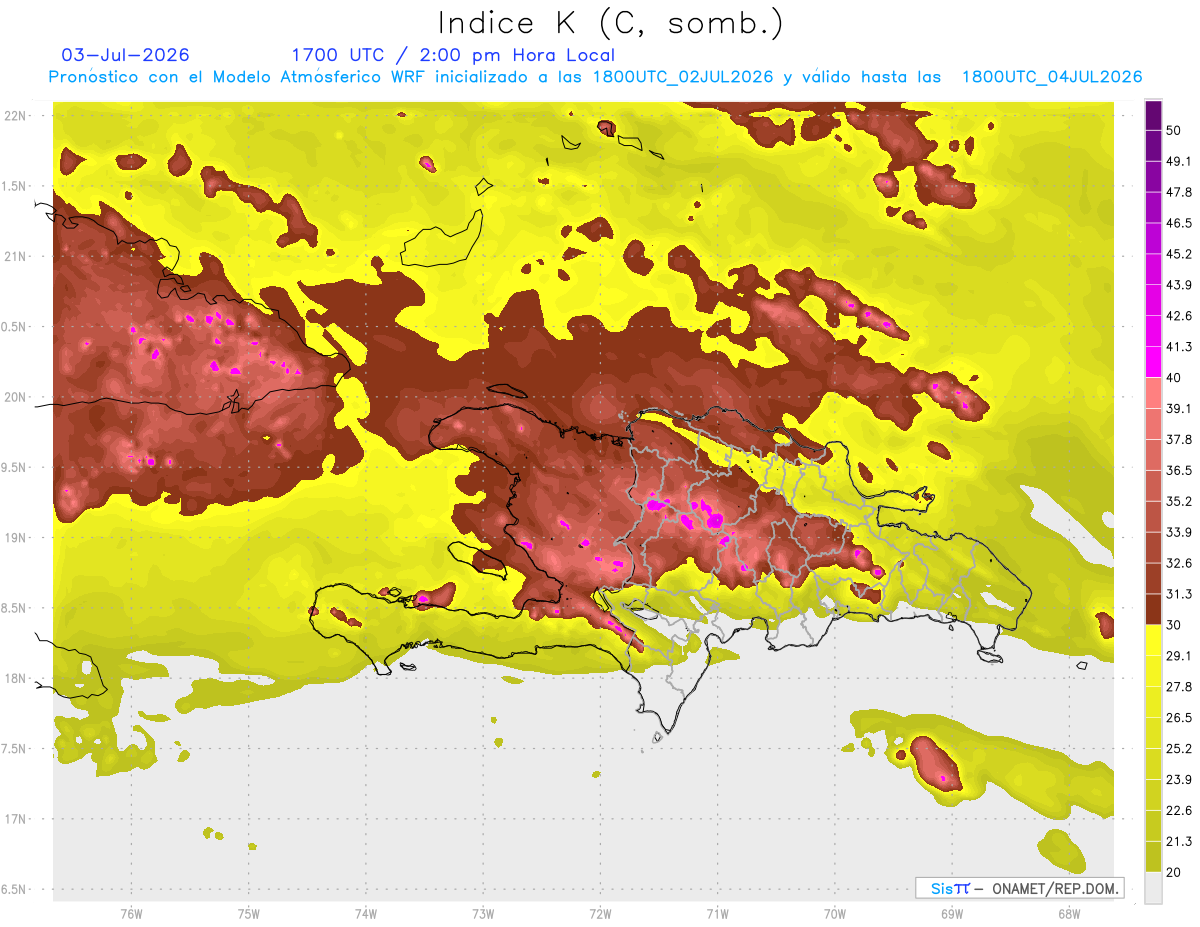The image size is (1200, 927).
Task: Click the "47.8" color scale value
Action: (1179, 192)
